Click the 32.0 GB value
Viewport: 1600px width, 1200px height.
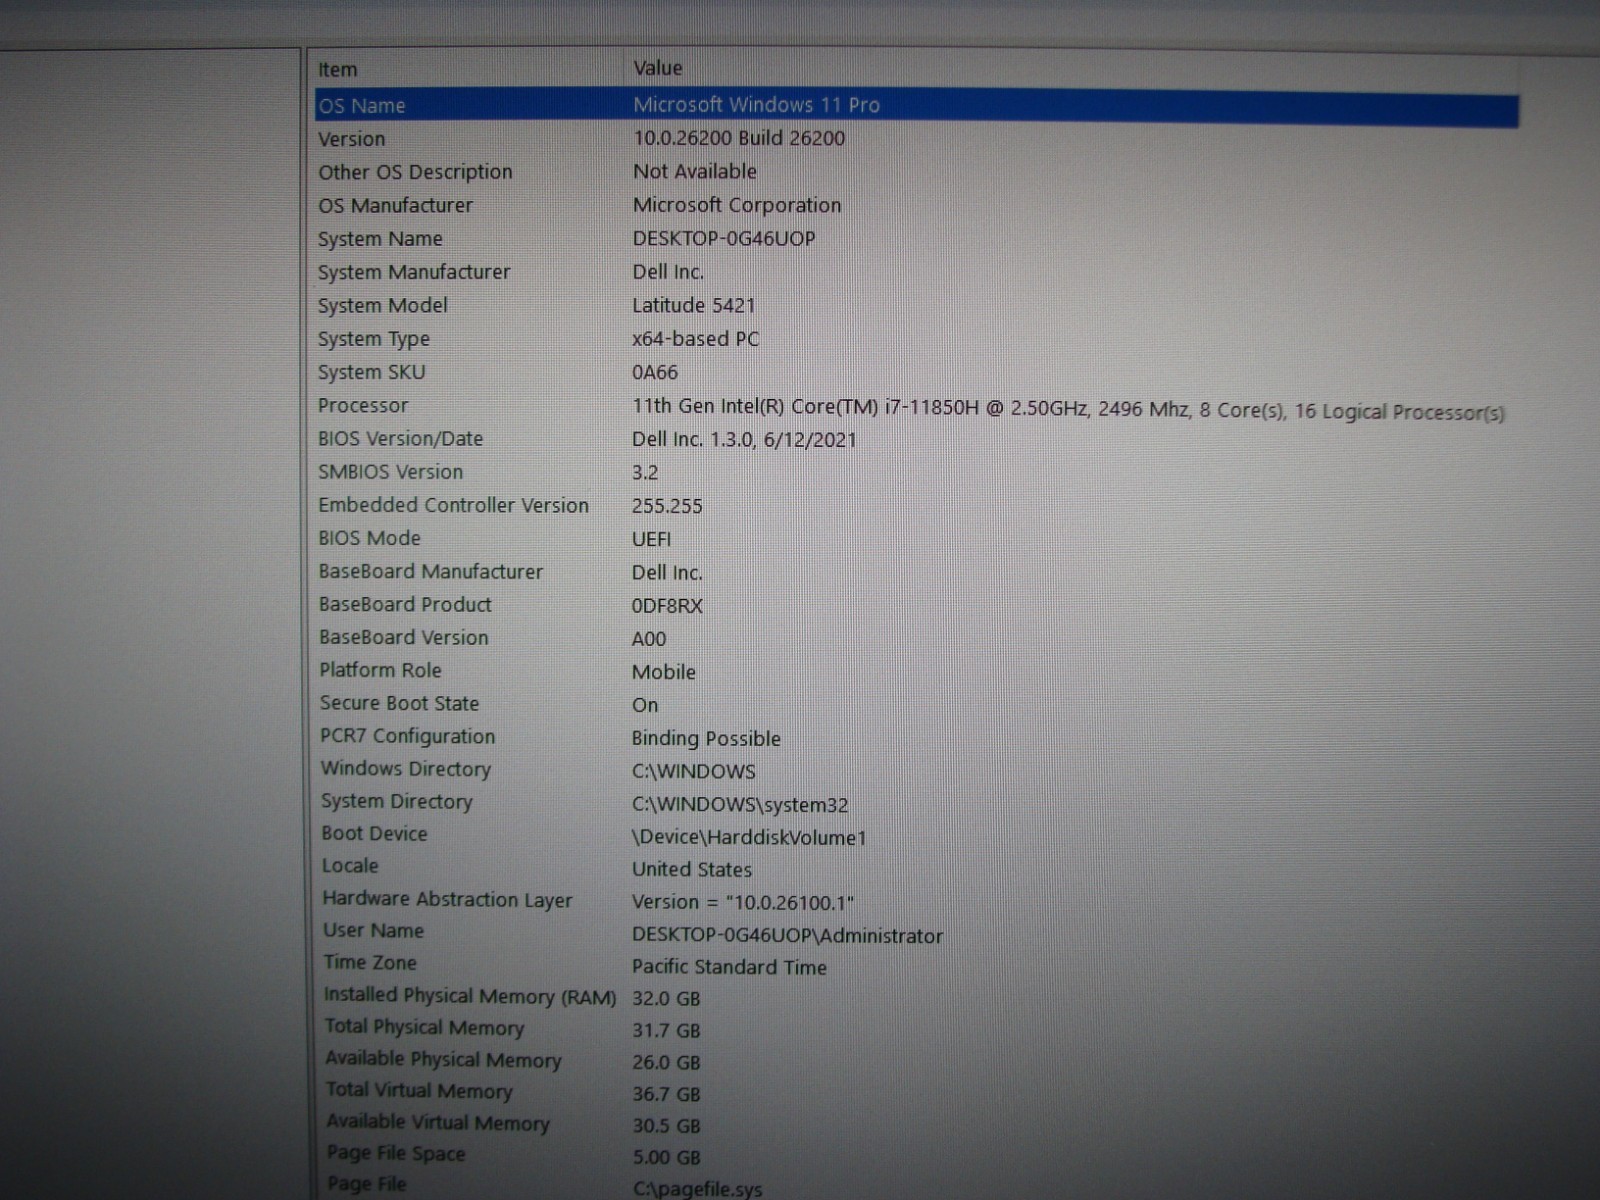666,998
